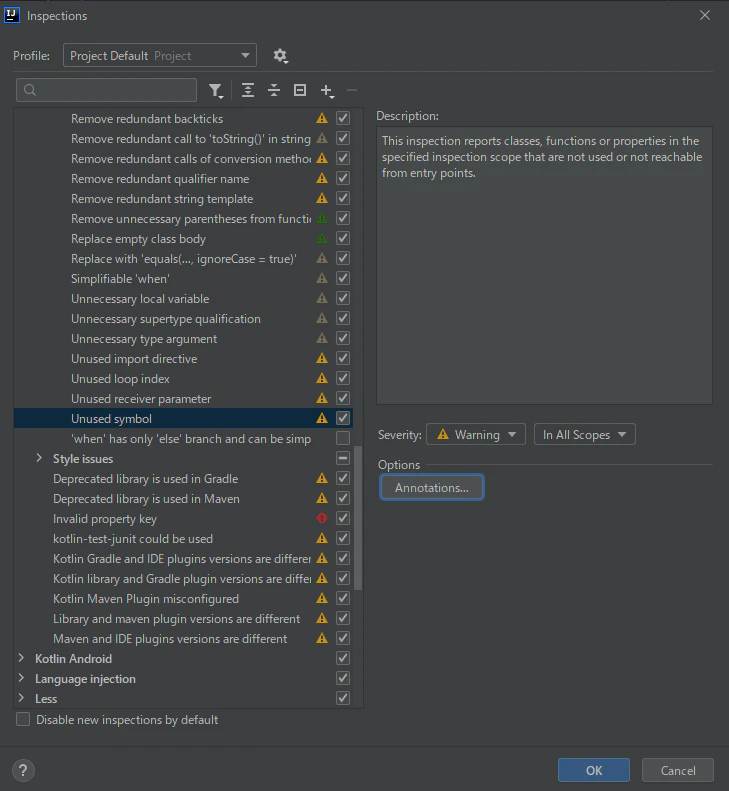Click warning icon for Unused import directive
Screen dimensions: 729x791
coord(322,359)
